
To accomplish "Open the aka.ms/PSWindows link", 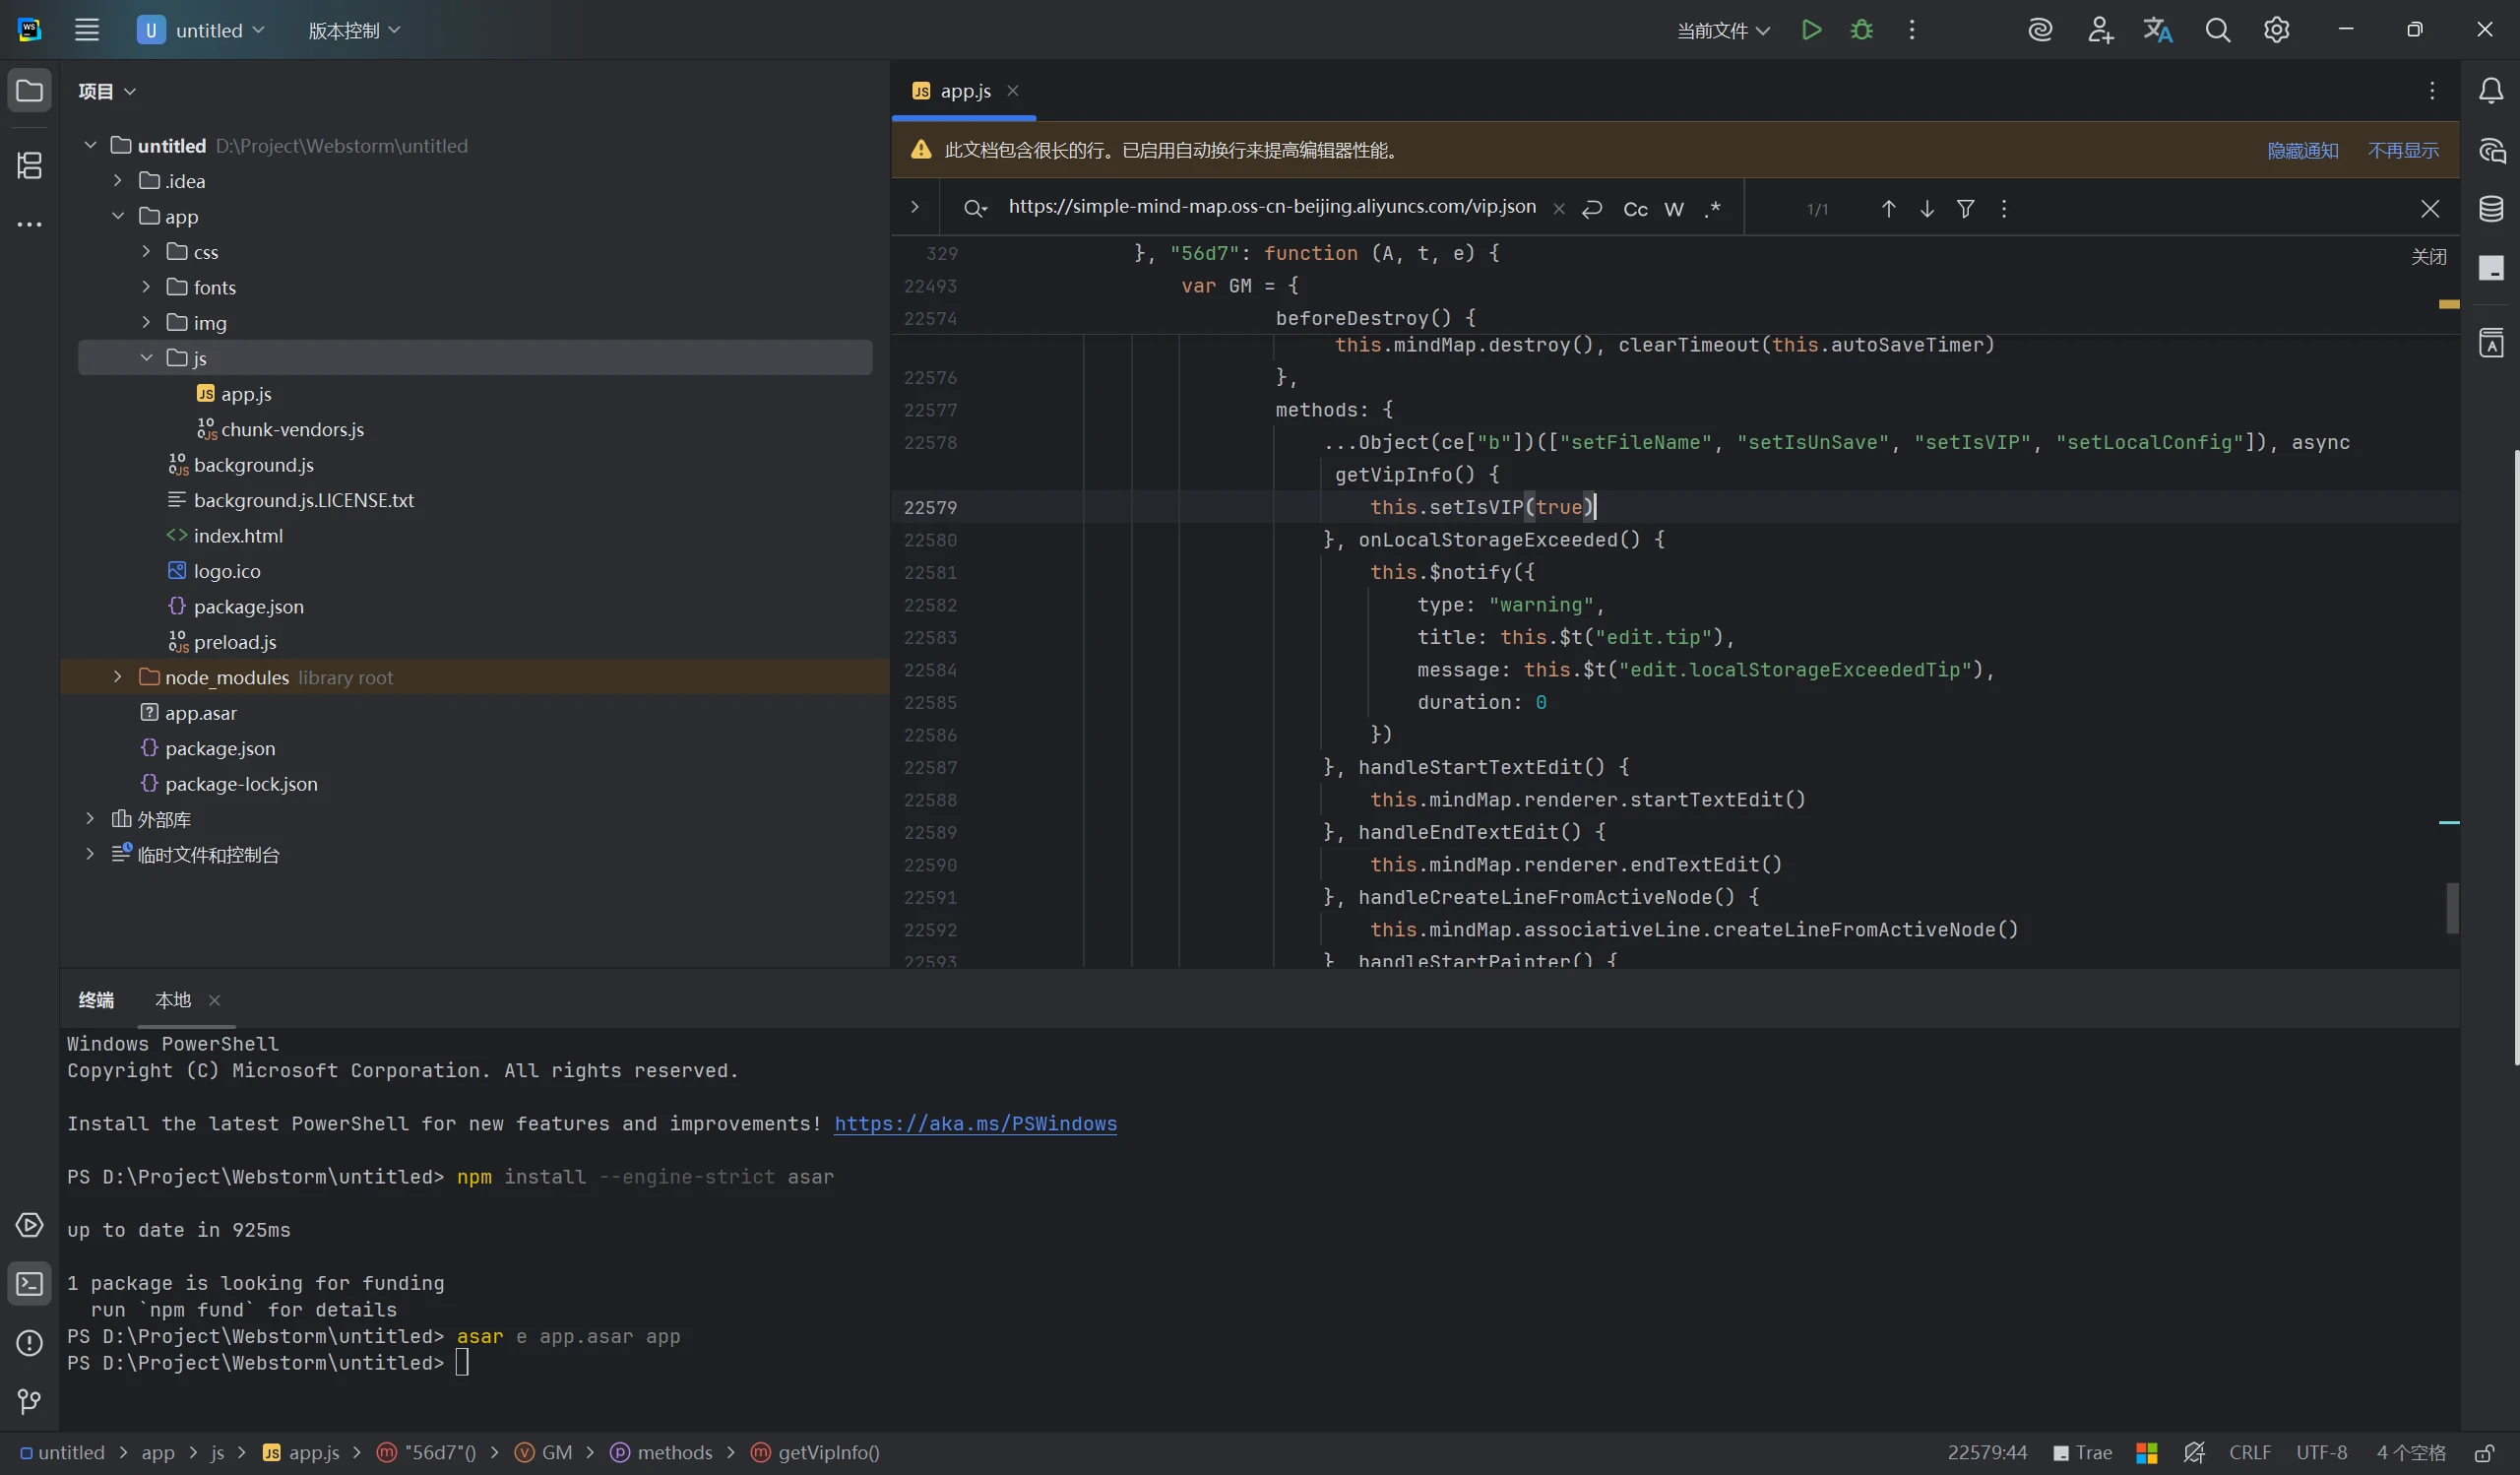I will [975, 1123].
